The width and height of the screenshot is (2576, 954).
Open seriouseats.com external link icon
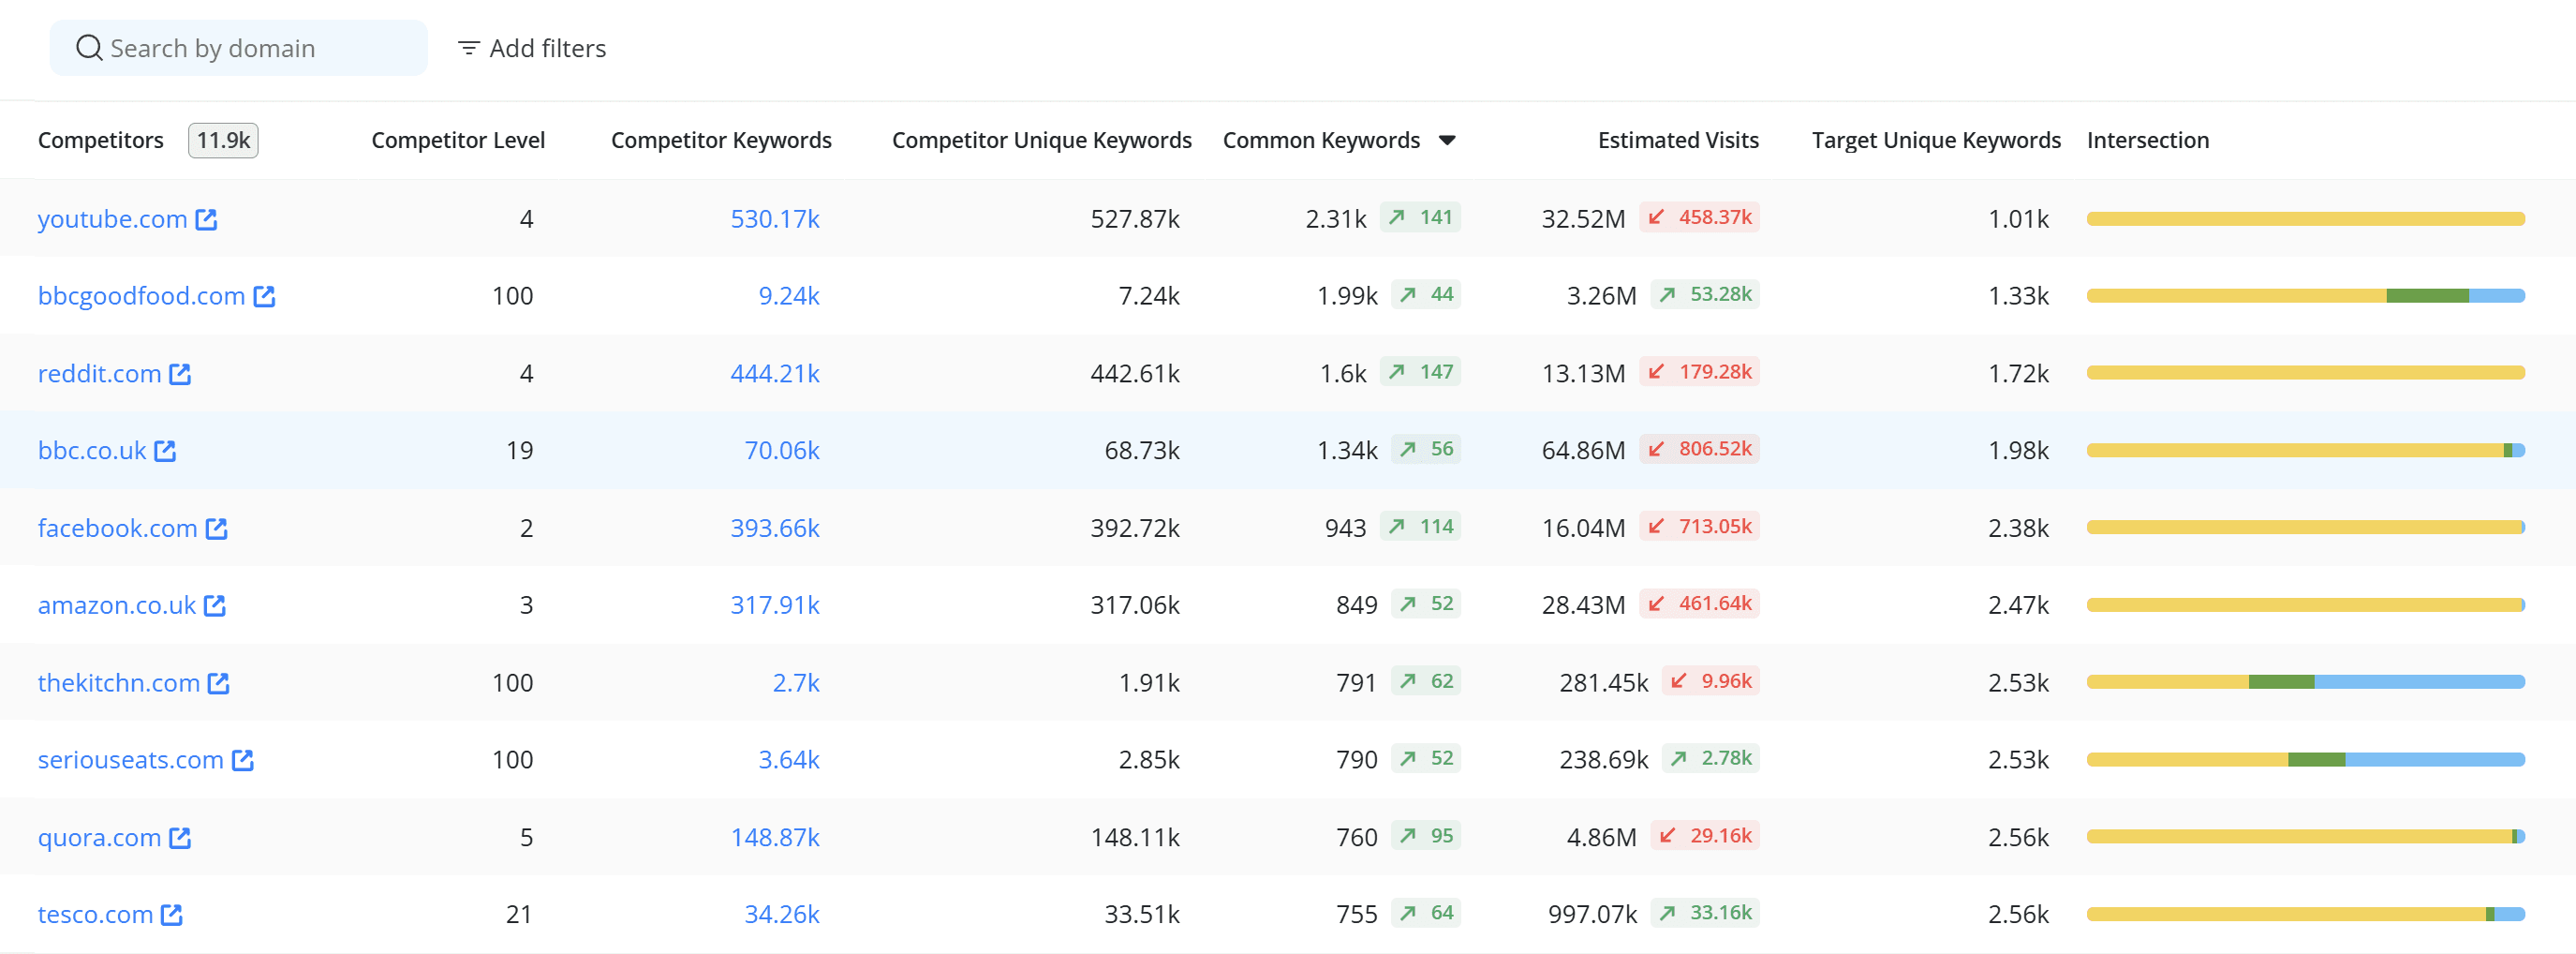(243, 760)
